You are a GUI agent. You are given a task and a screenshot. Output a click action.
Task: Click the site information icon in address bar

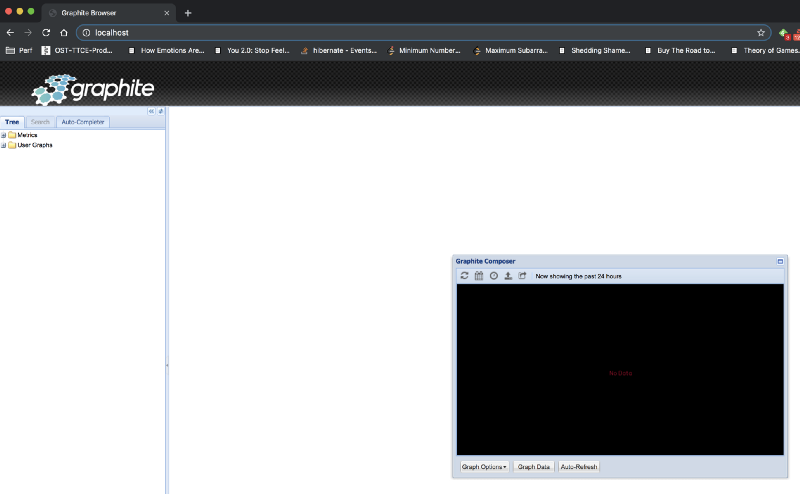86,33
